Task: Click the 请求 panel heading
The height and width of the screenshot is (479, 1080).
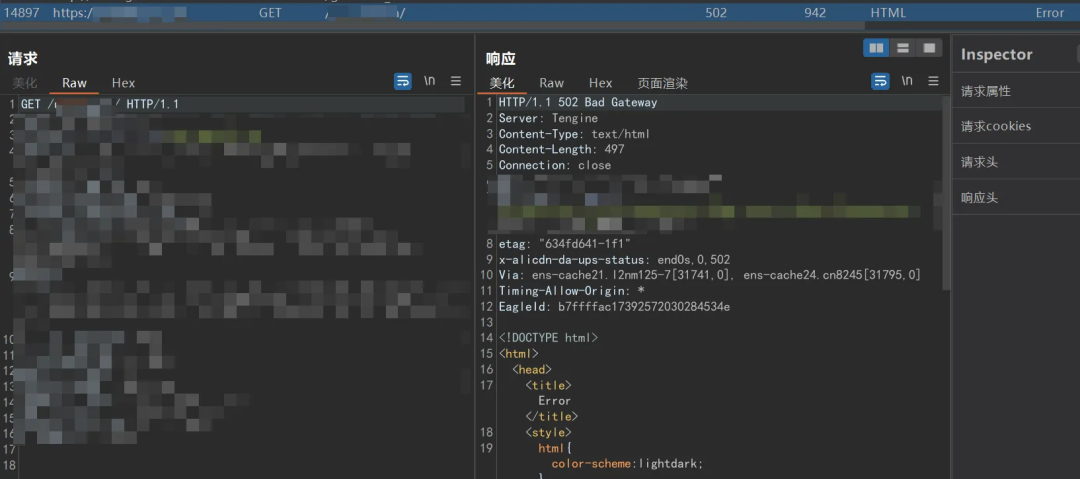Action: click(22, 59)
